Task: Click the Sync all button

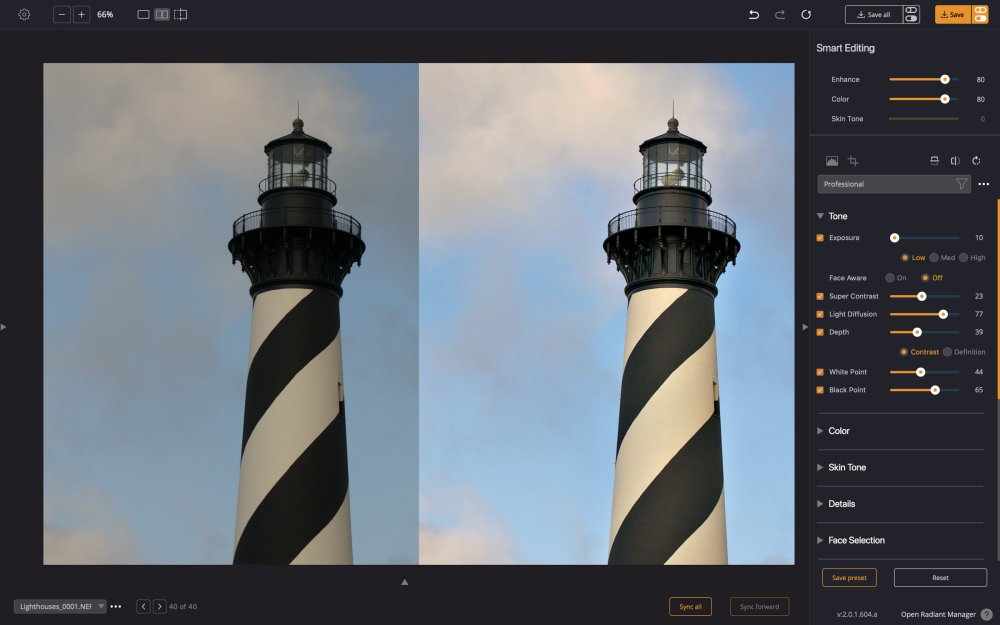Action: (690, 607)
